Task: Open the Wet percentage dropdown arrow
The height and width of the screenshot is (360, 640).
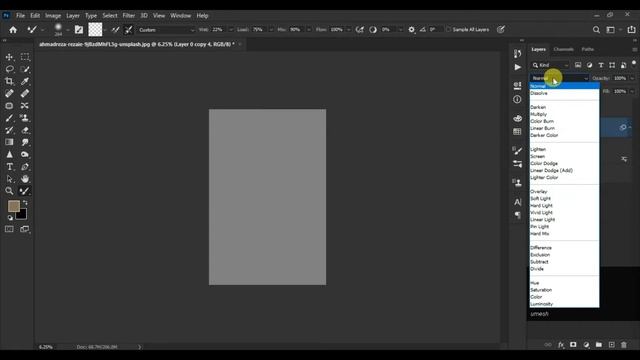Action: [231, 30]
